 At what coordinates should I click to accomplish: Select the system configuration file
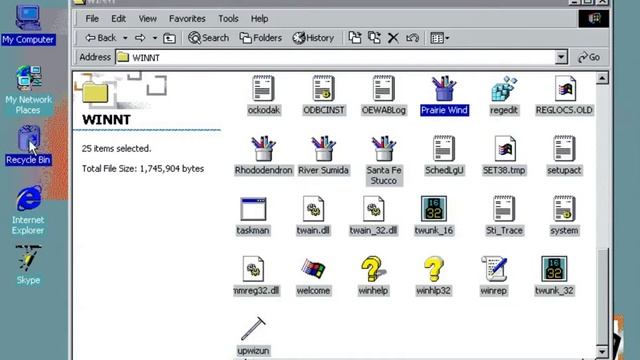click(x=564, y=209)
